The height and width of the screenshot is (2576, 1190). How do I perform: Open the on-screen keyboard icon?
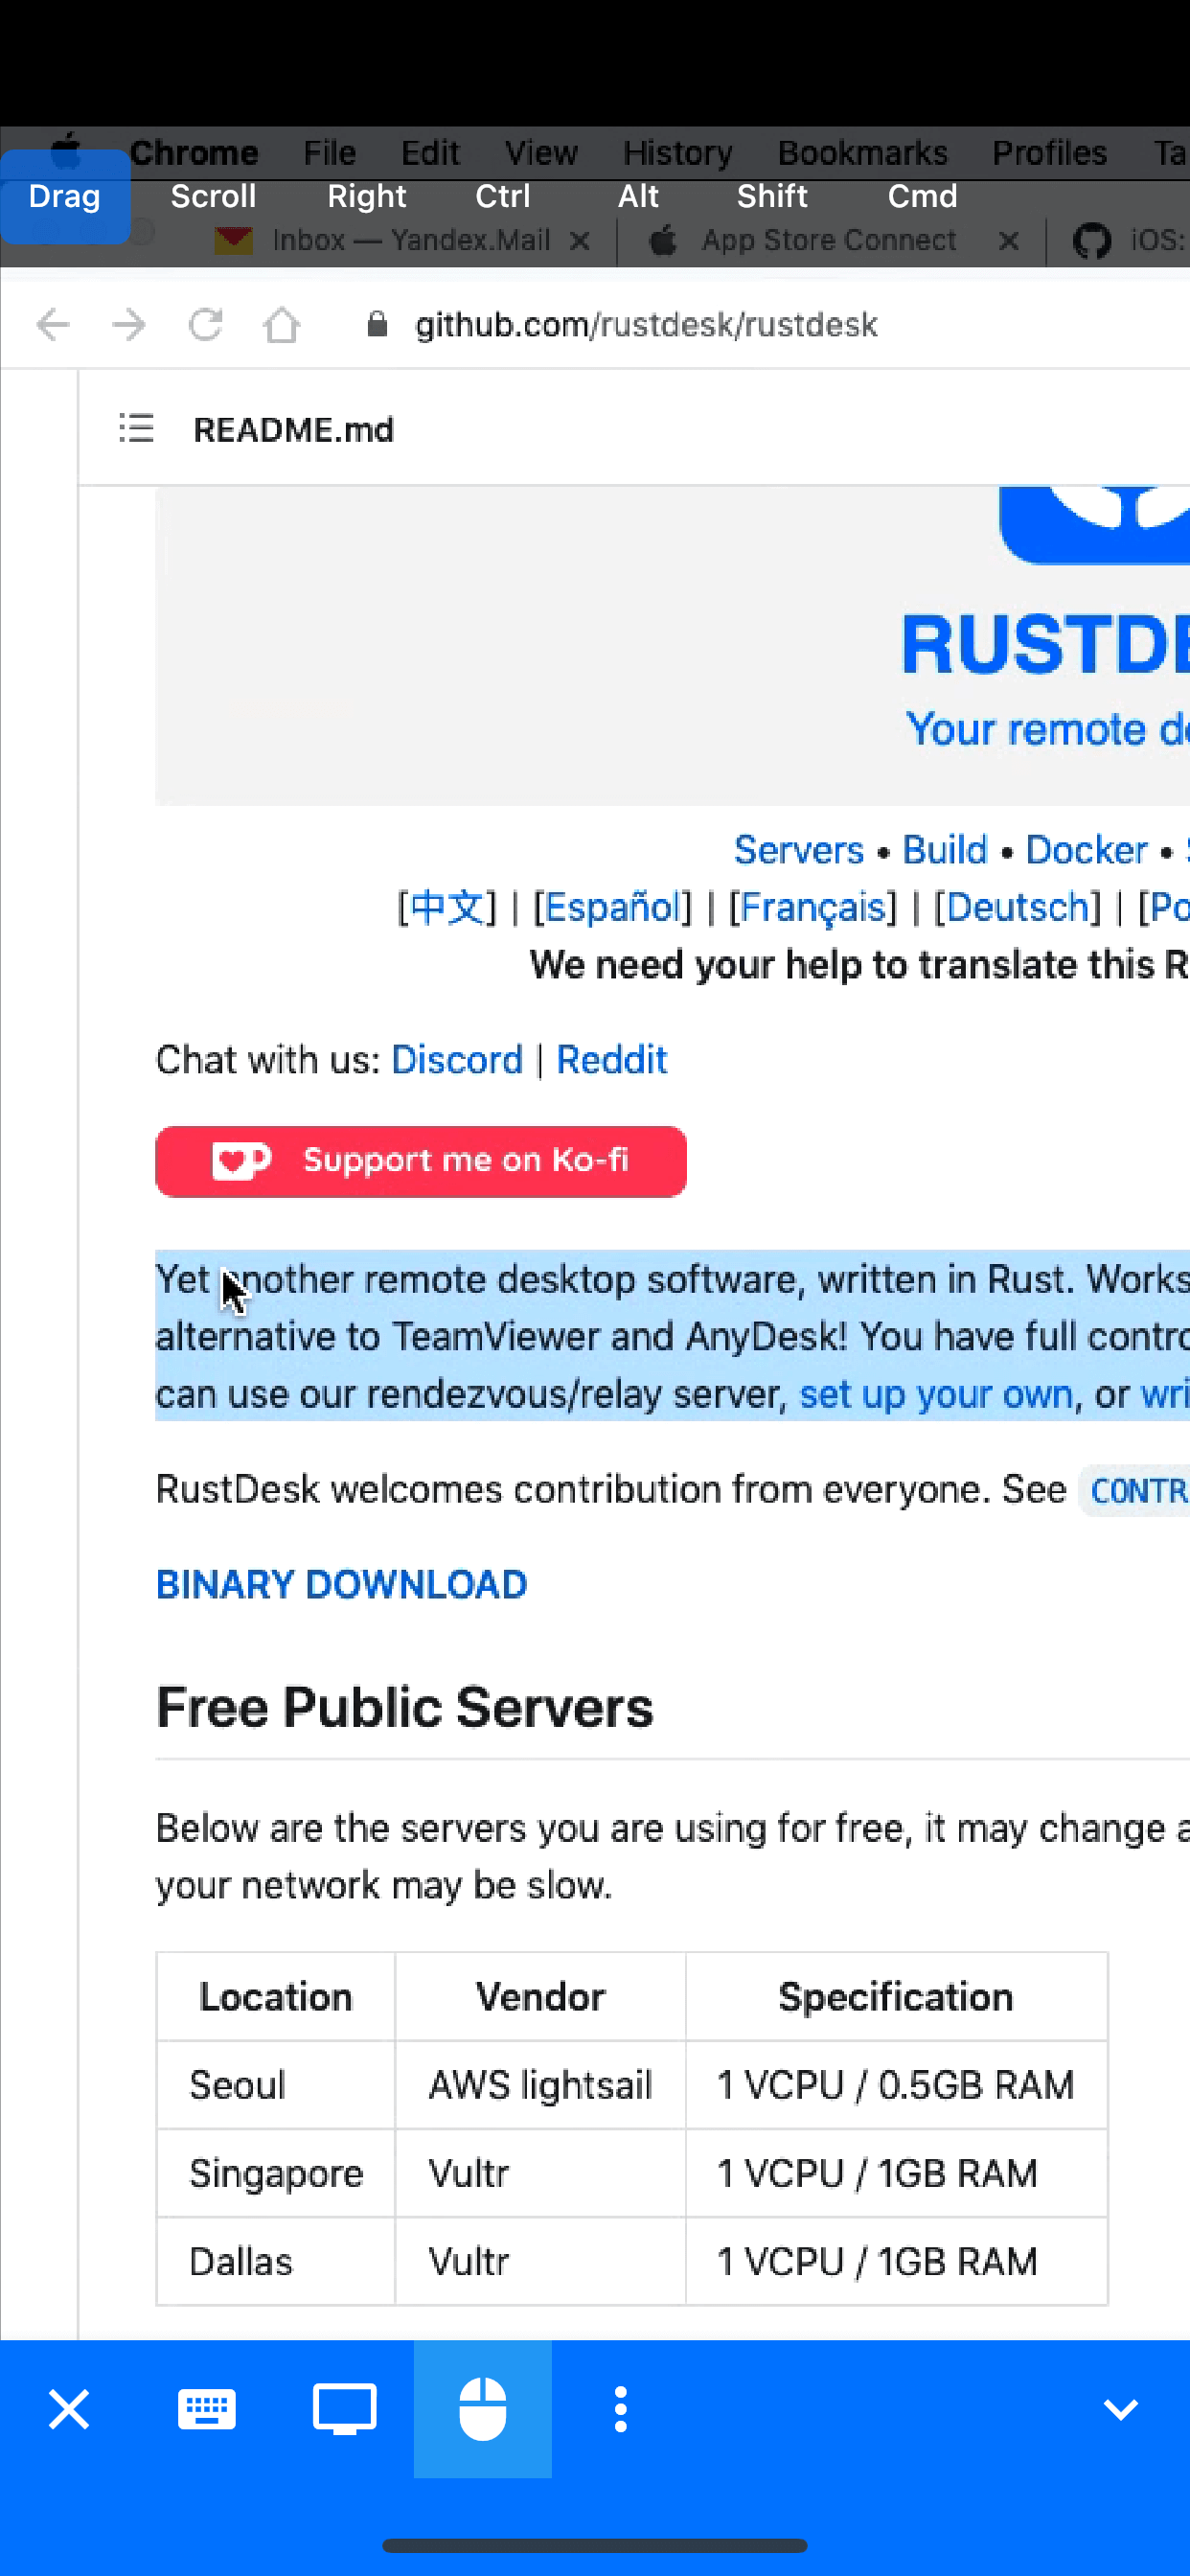[x=207, y=2409]
